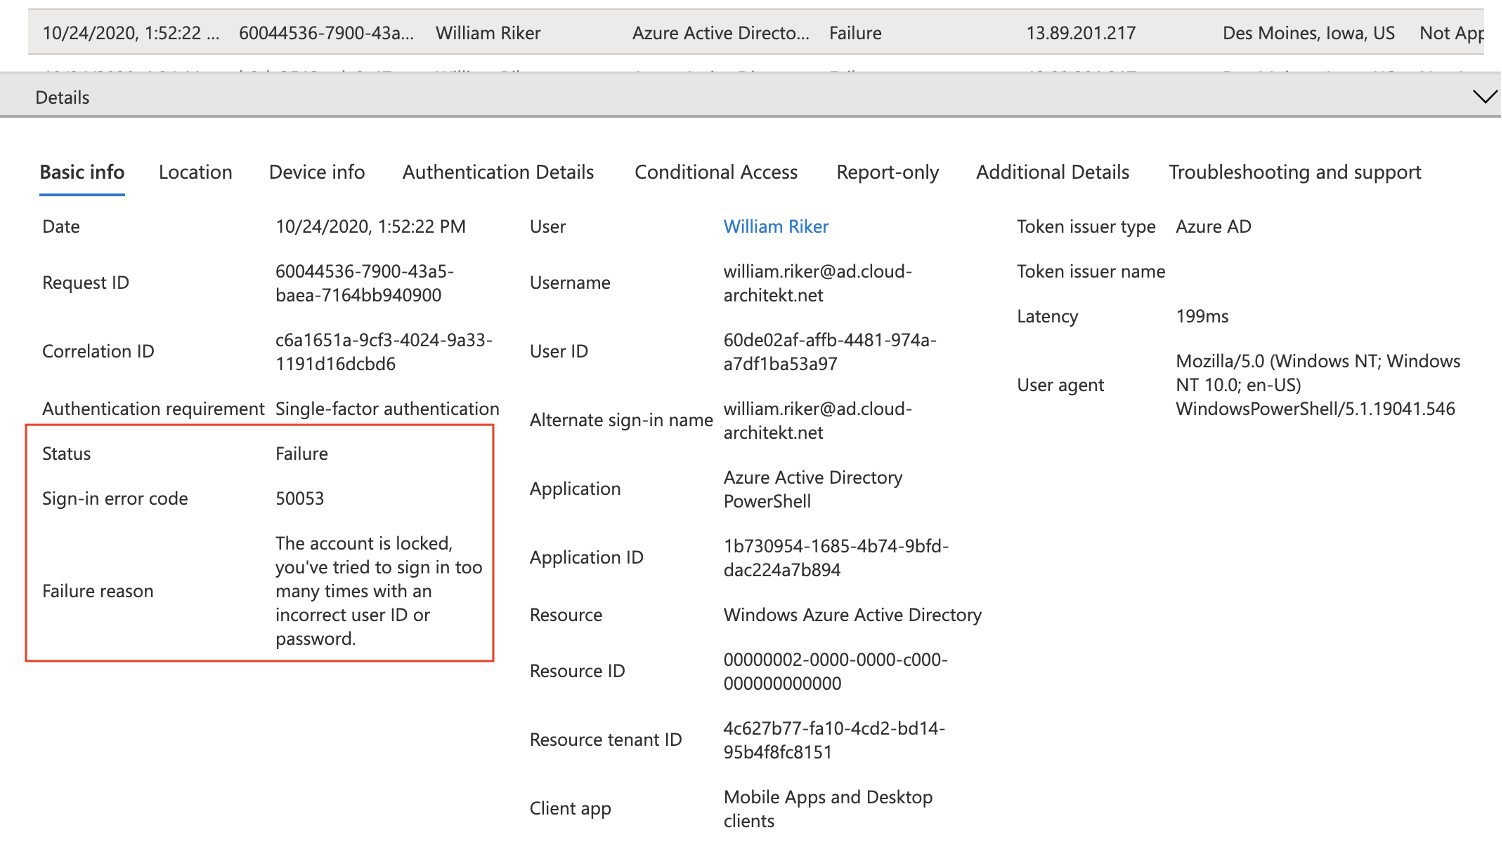Click Azure Active Directo... cell in row
Screen dimensions: 1502x852
[x=721, y=33]
